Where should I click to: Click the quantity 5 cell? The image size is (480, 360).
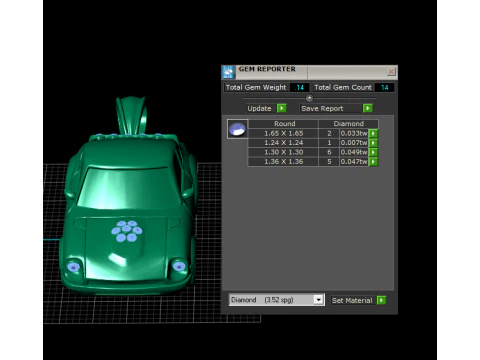click(x=329, y=162)
